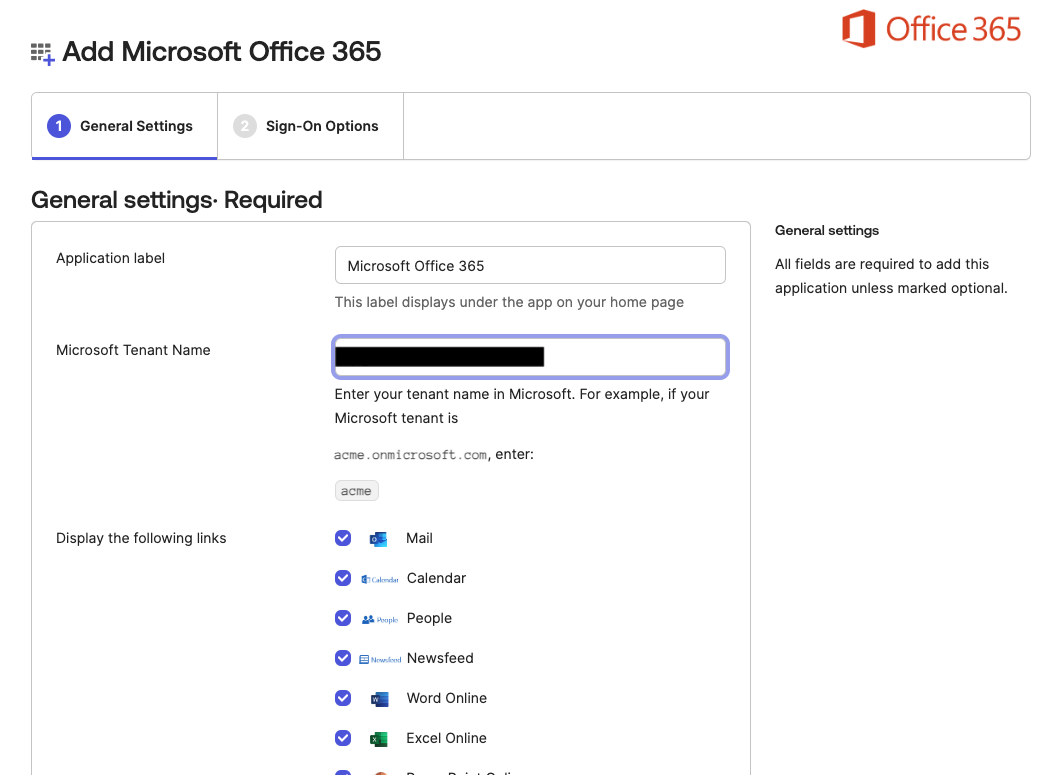Click the acme example badge
This screenshot has width=1047, height=775.
[356, 490]
